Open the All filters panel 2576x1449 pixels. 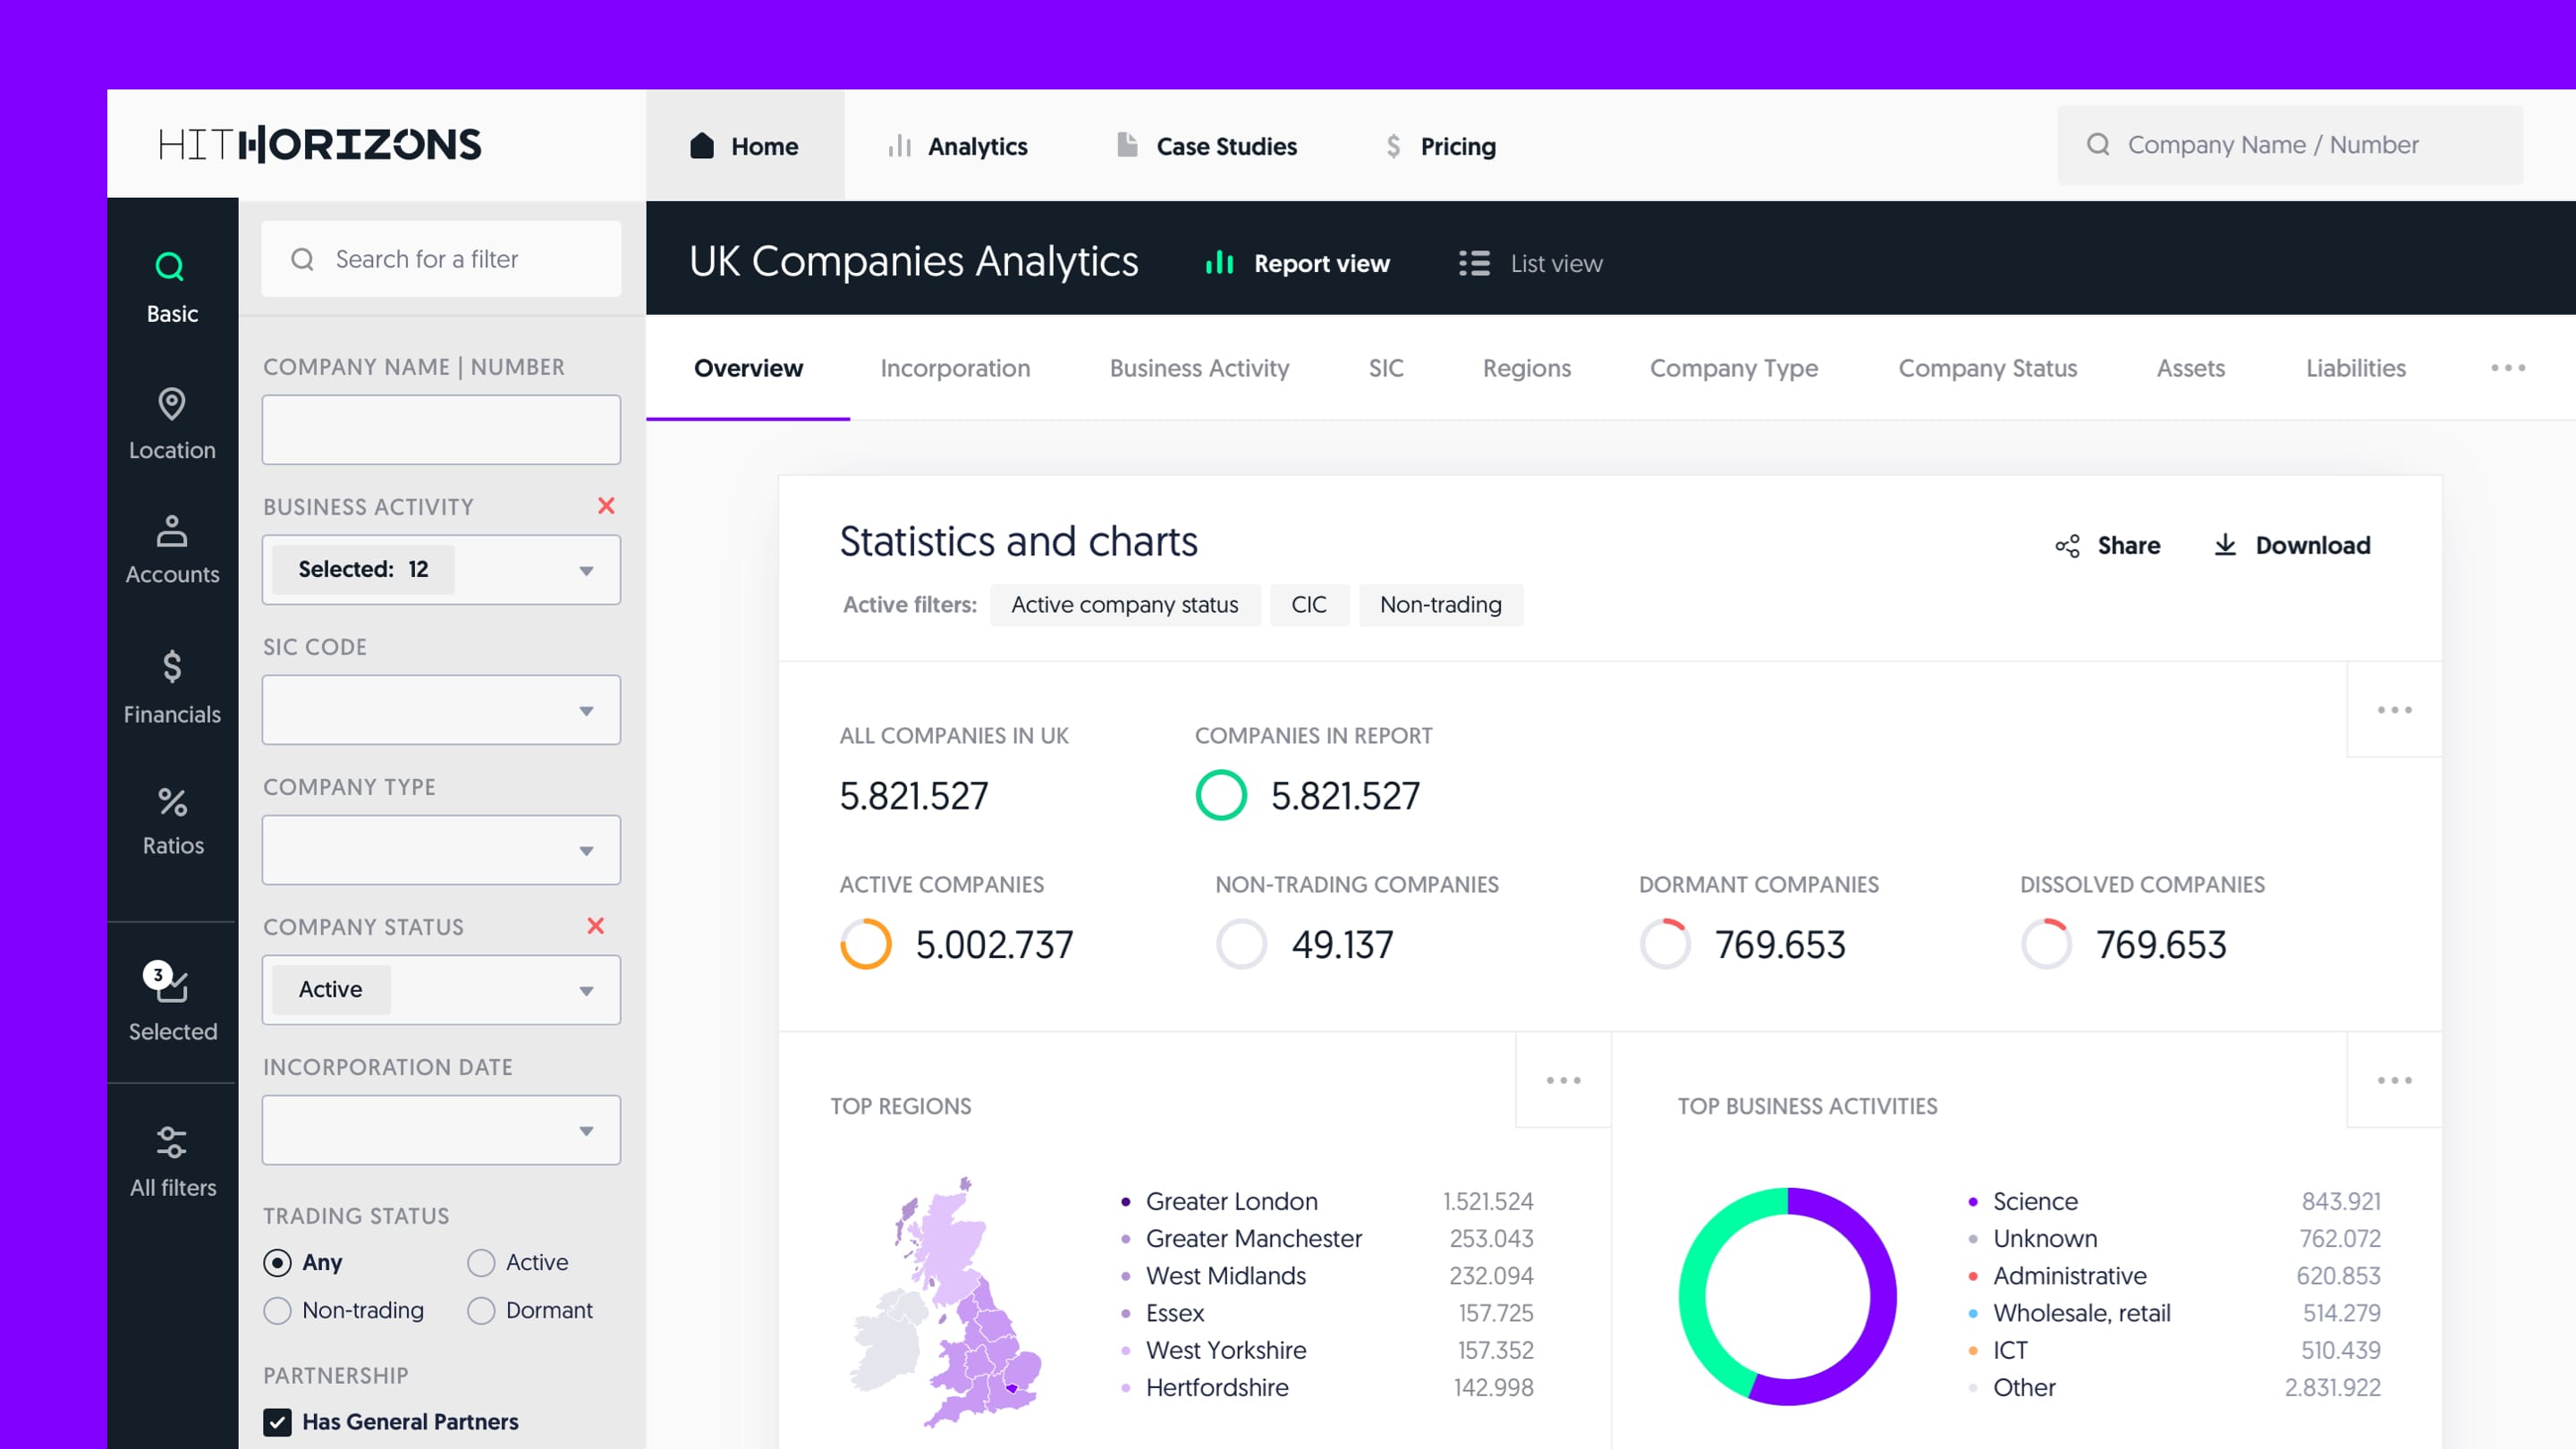(172, 1161)
